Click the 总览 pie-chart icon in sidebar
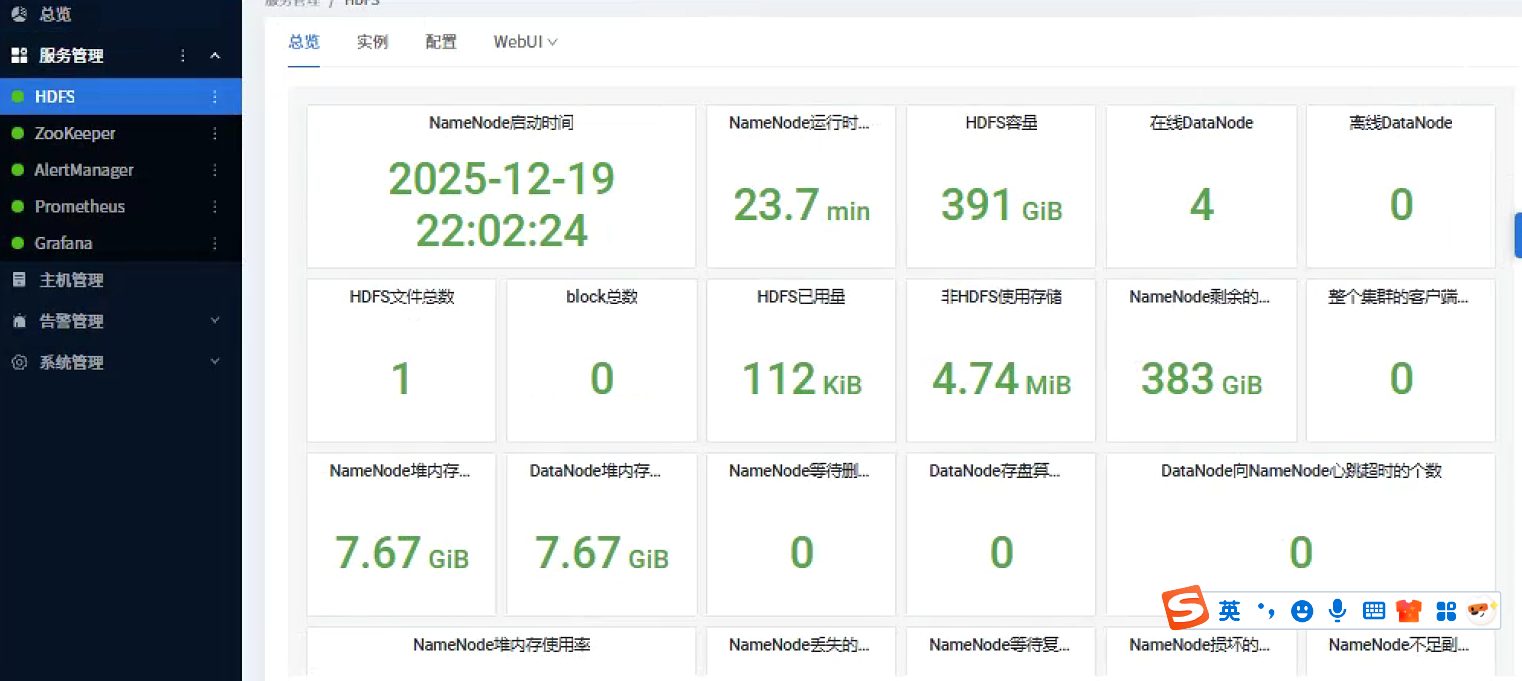Viewport: 1522px width, 681px height. pos(19,15)
